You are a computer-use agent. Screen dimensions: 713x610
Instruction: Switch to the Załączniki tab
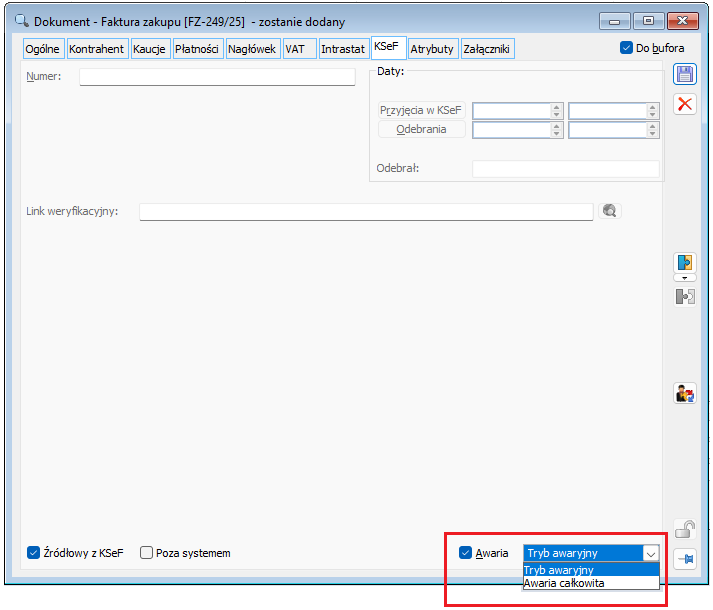(487, 49)
